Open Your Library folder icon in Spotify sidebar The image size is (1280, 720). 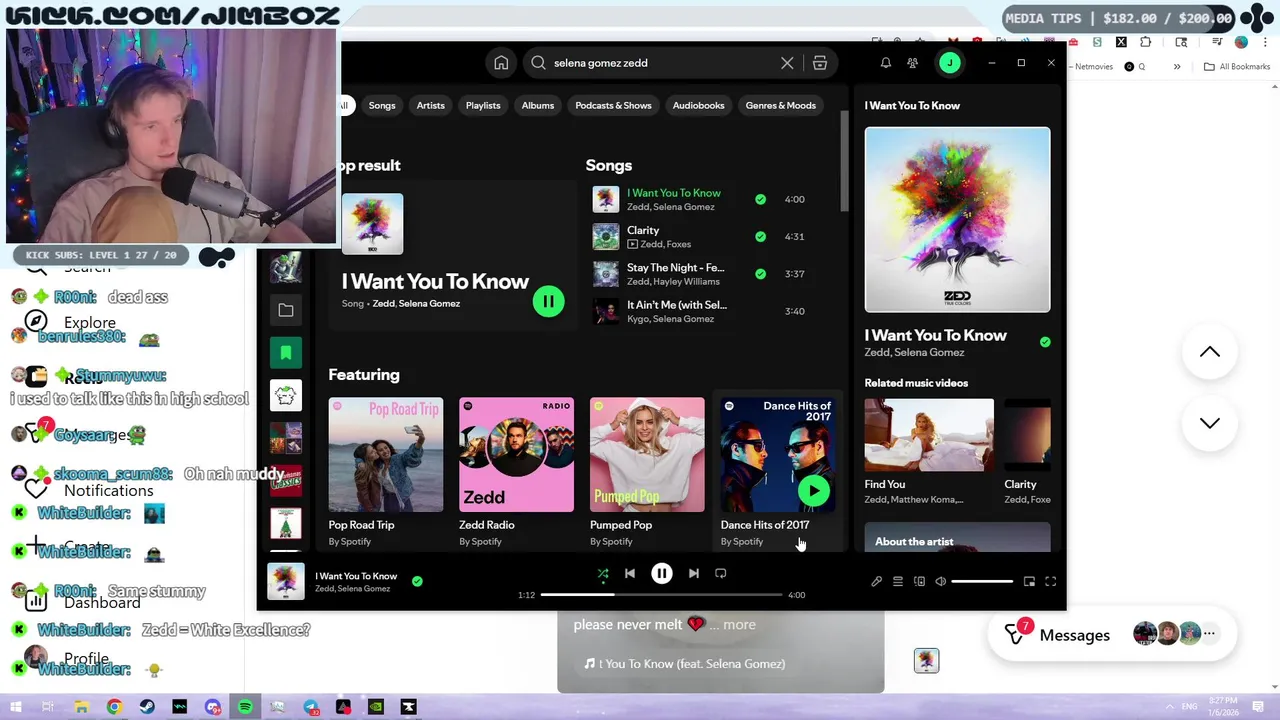click(286, 310)
